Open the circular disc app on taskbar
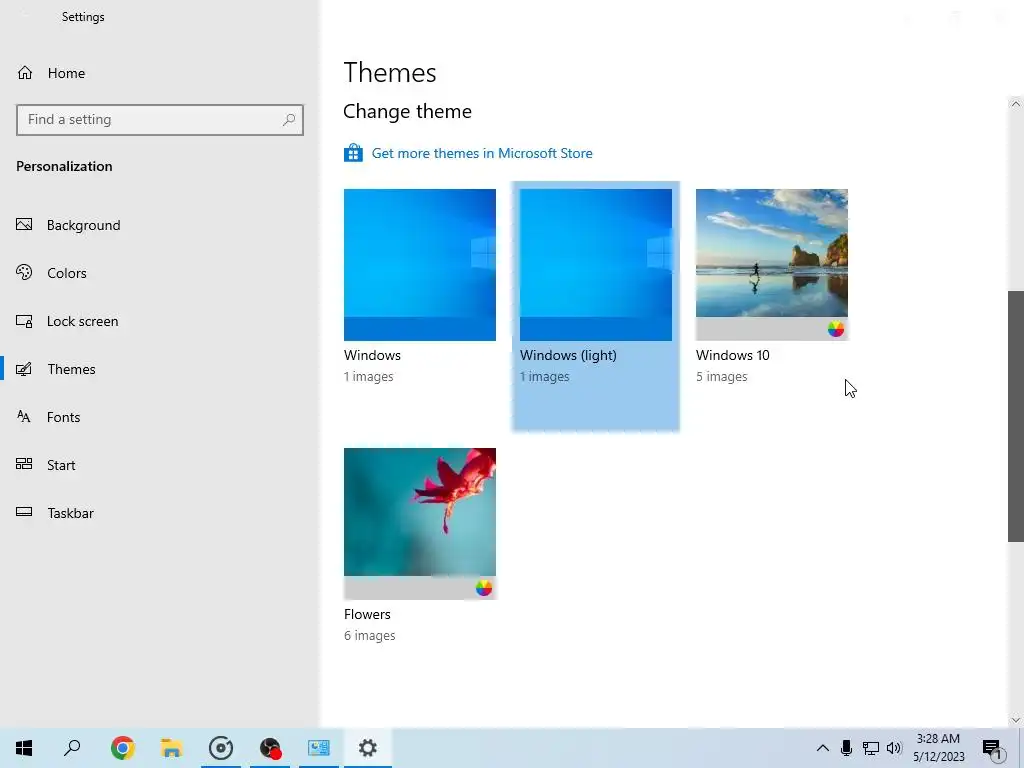The image size is (1024, 768). pos(221,748)
